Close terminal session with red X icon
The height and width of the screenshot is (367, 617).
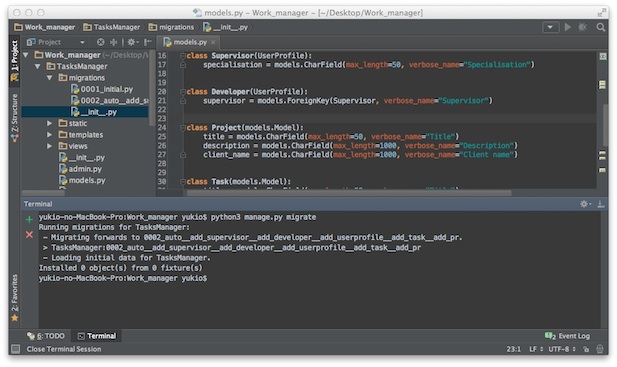(x=29, y=235)
